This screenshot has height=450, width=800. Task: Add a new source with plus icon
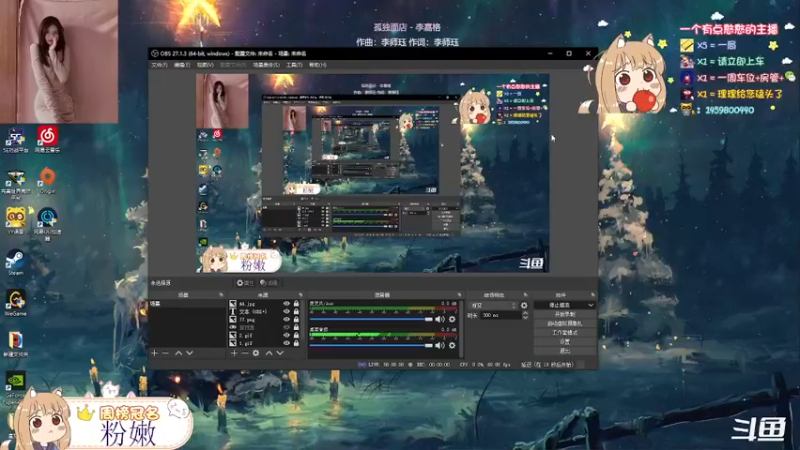coord(234,353)
